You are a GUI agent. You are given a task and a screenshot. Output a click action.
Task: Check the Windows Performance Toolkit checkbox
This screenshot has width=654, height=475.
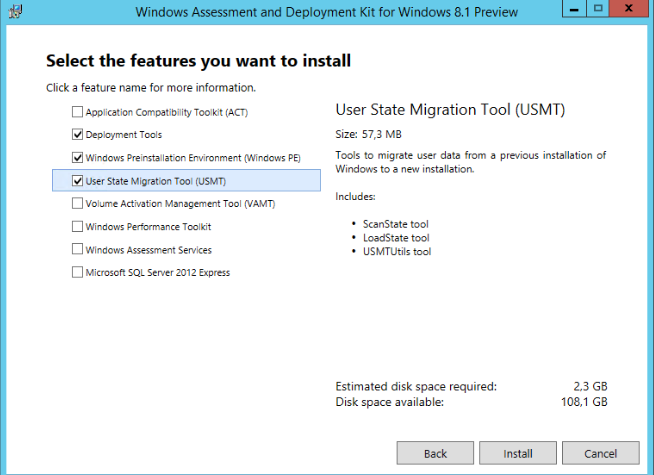77,227
